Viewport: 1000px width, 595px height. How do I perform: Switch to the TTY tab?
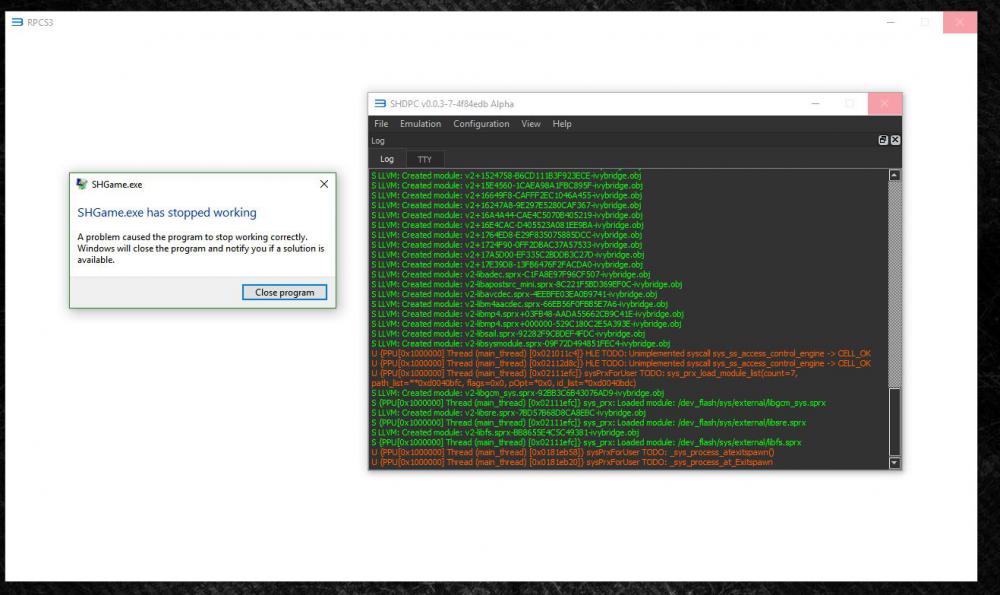(425, 159)
